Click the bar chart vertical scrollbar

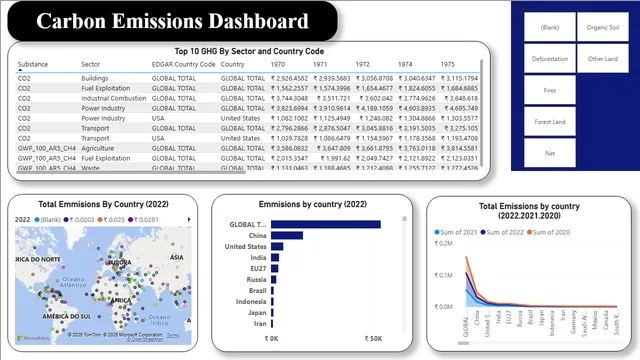coord(404,219)
